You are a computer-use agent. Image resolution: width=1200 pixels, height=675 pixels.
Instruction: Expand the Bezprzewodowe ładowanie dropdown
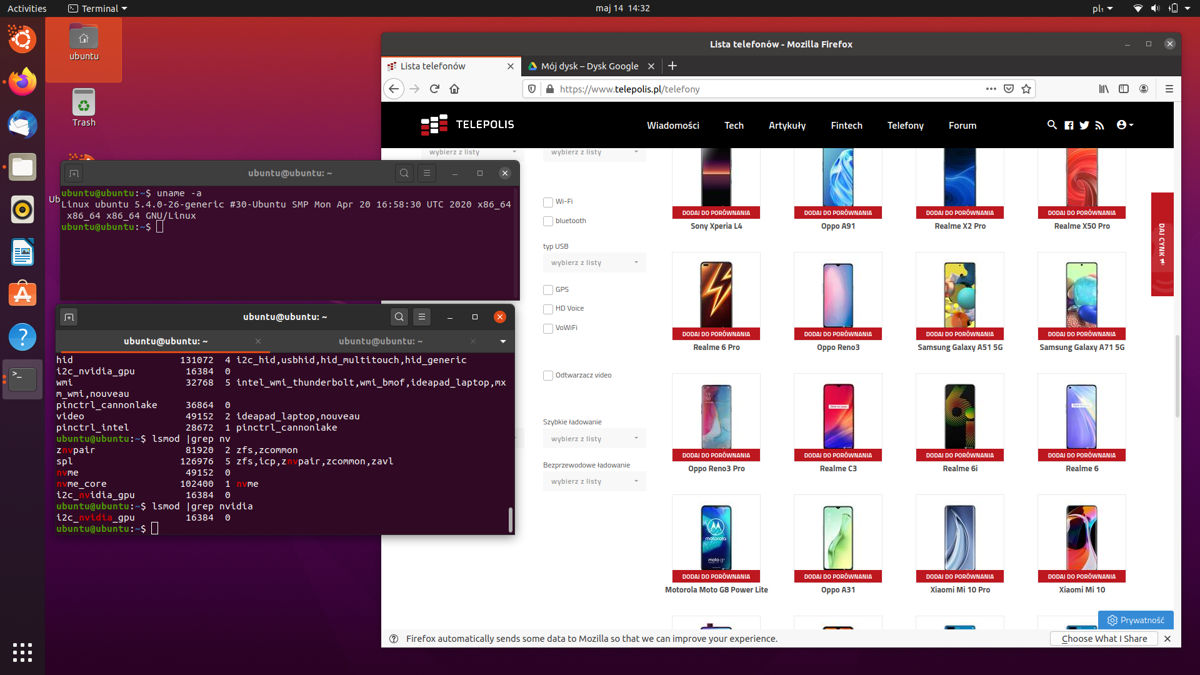pyautogui.click(x=594, y=482)
